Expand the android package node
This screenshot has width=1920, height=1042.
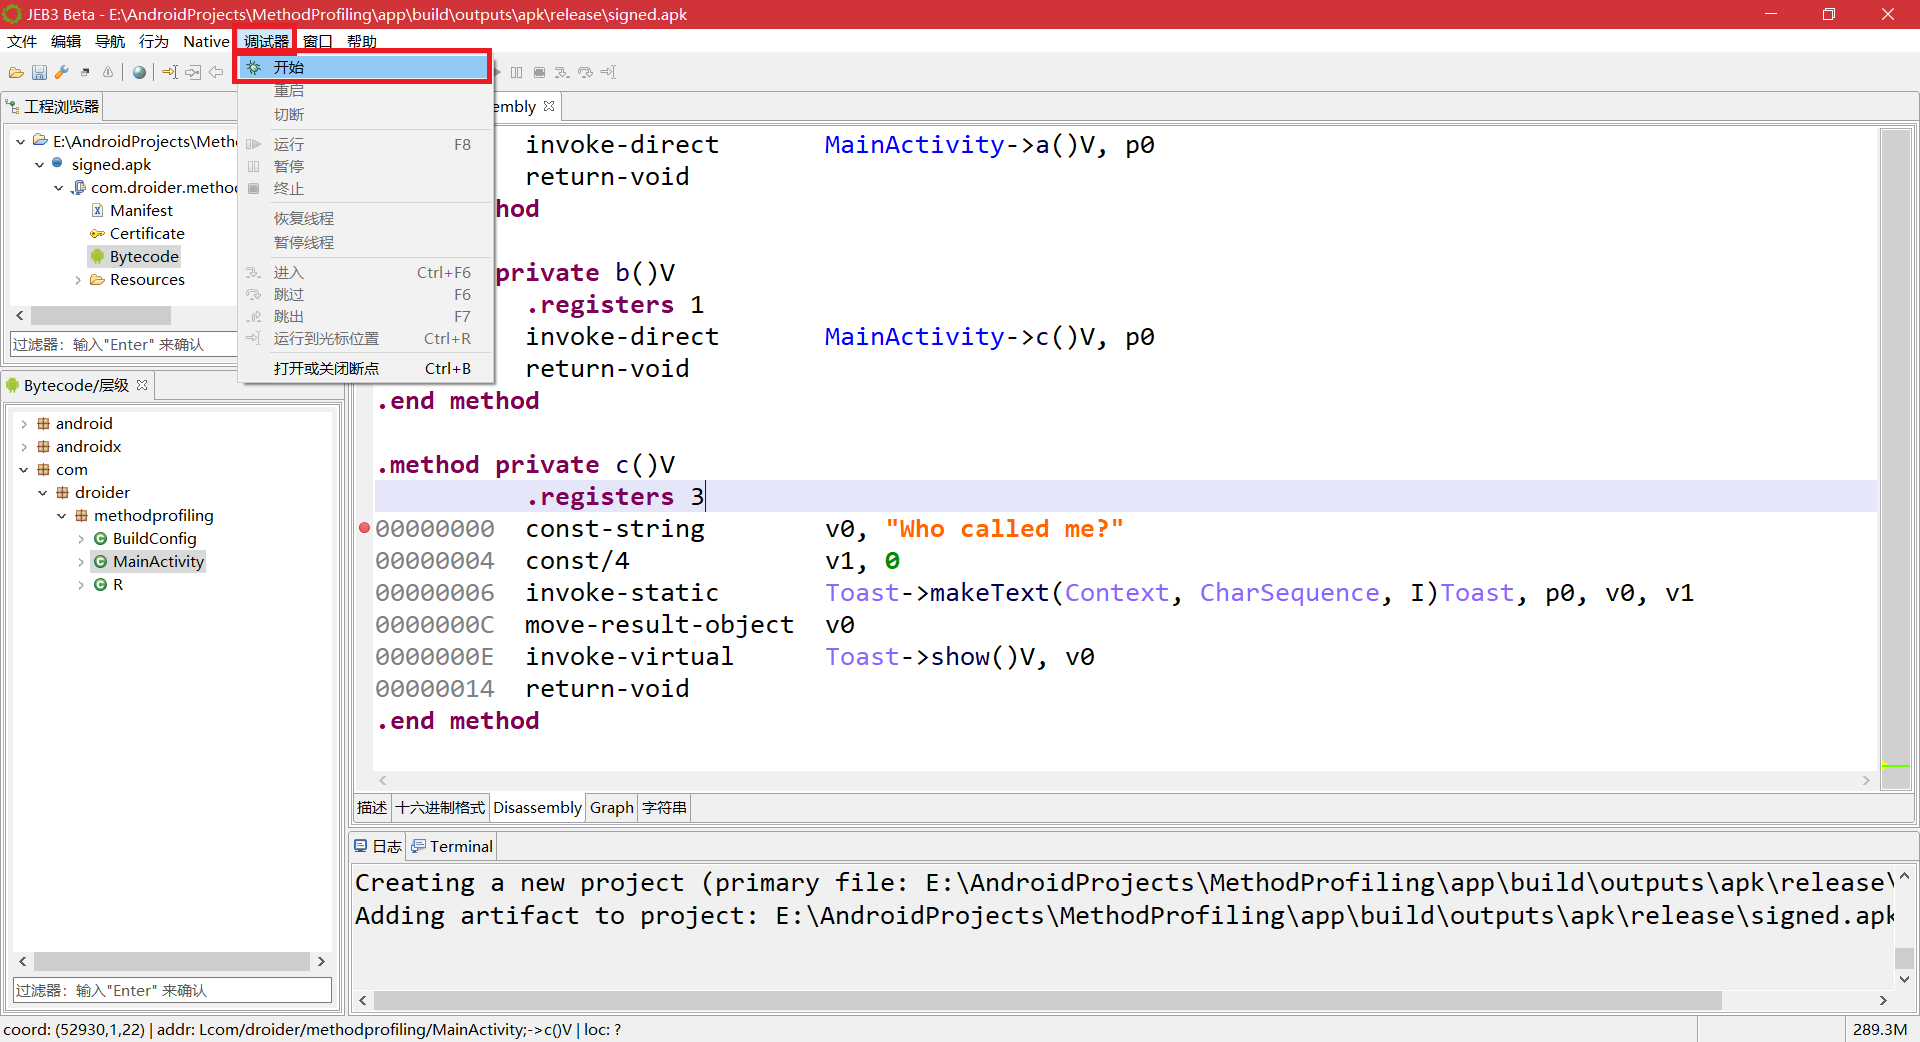(24, 423)
